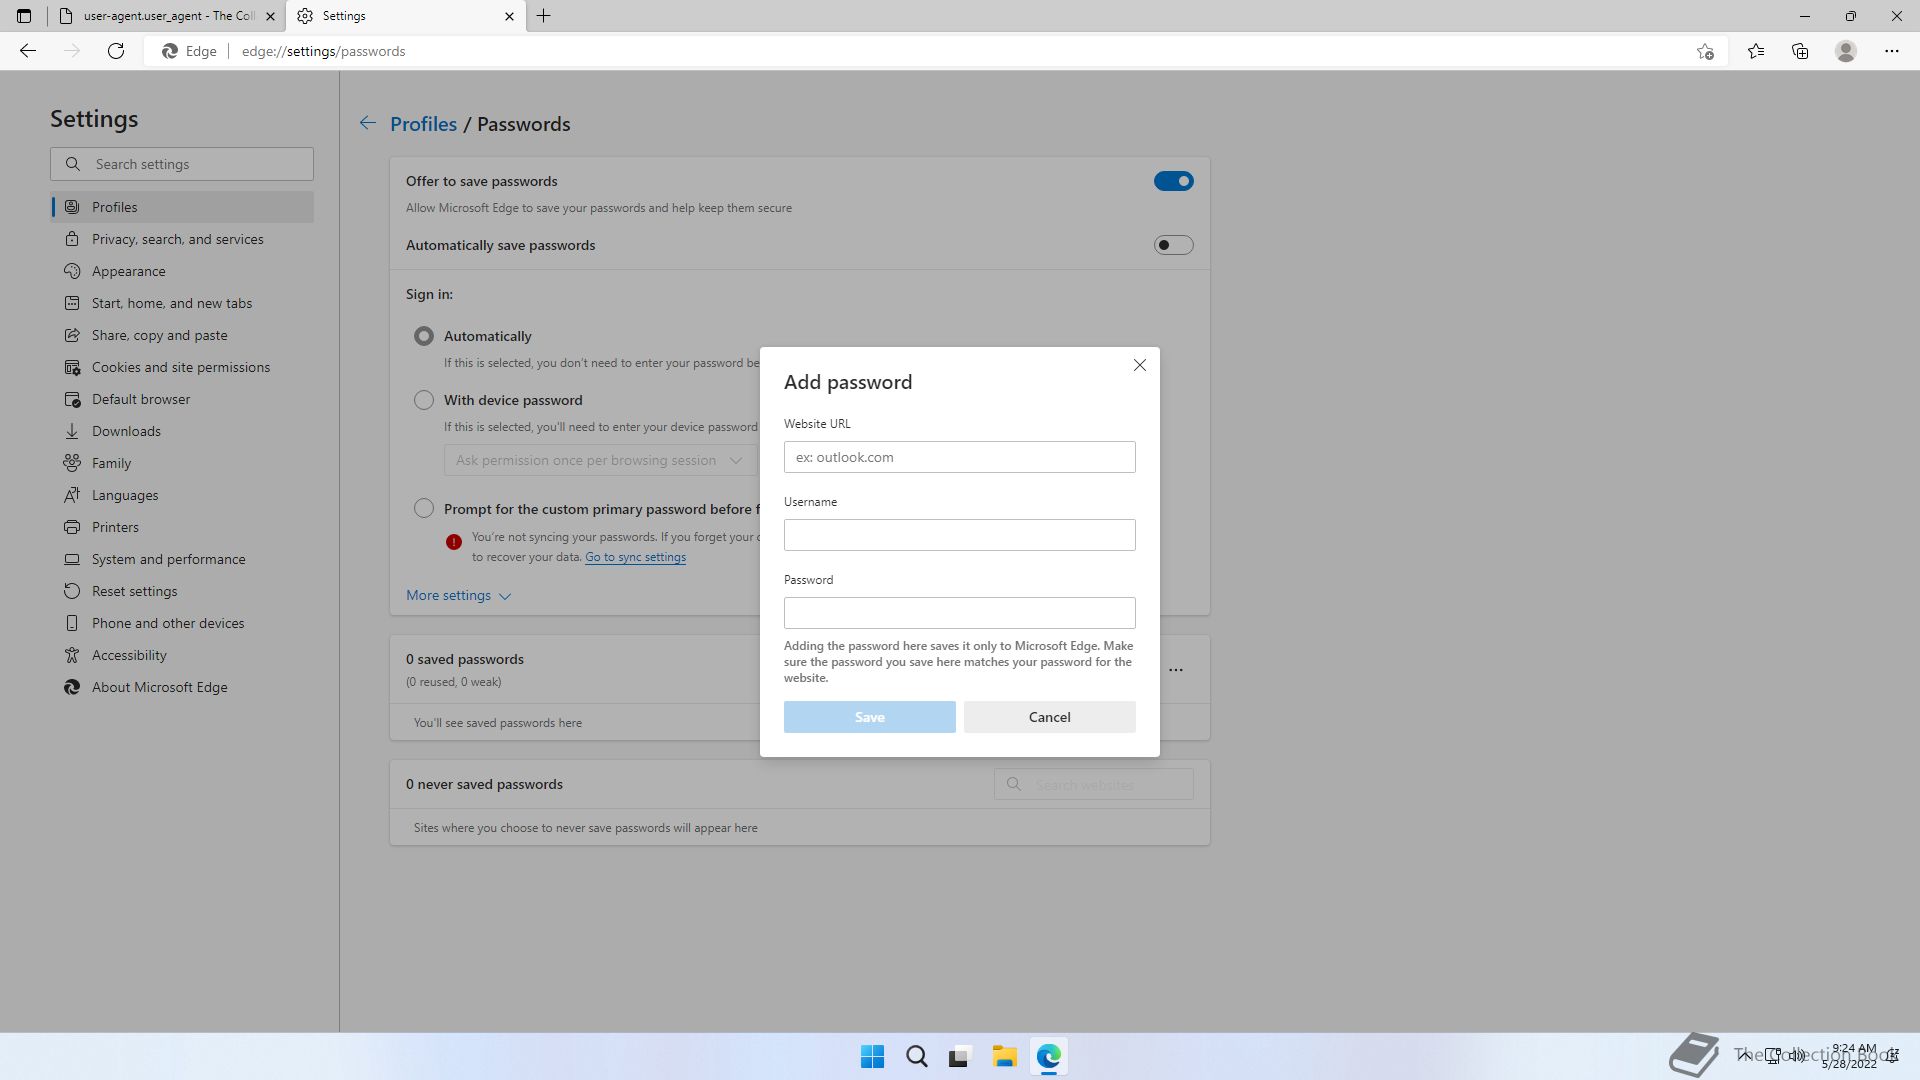Open File Explorer from the taskbar
Screen dimensions: 1920x1080
(1004, 1056)
